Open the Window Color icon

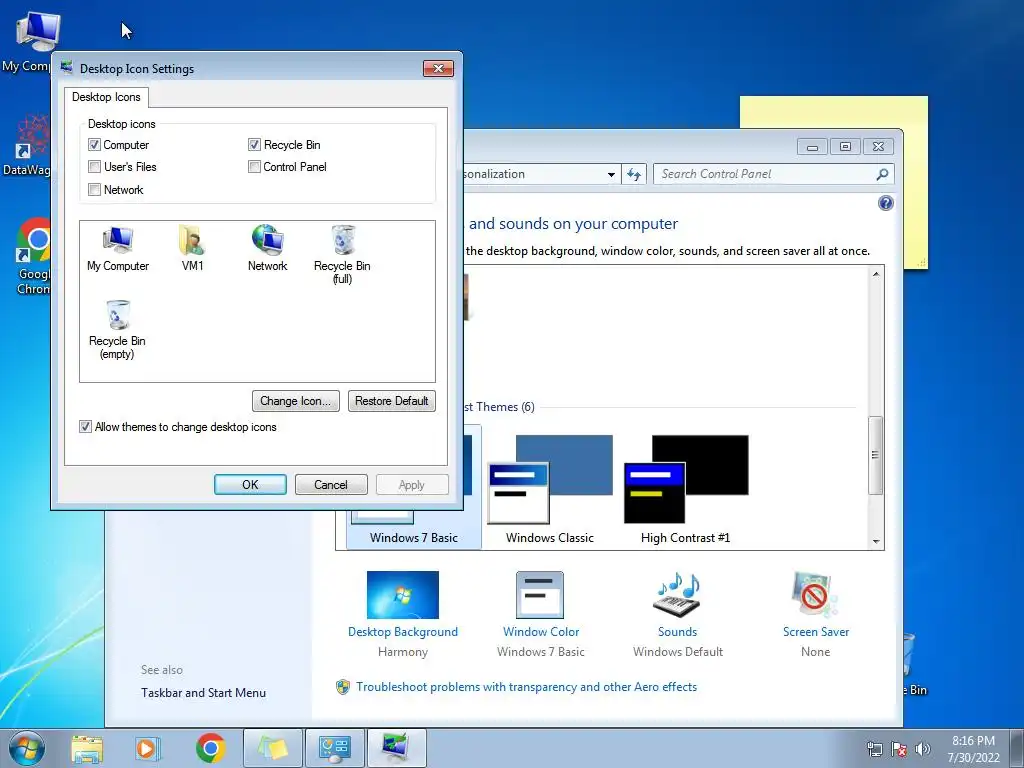(x=540, y=595)
